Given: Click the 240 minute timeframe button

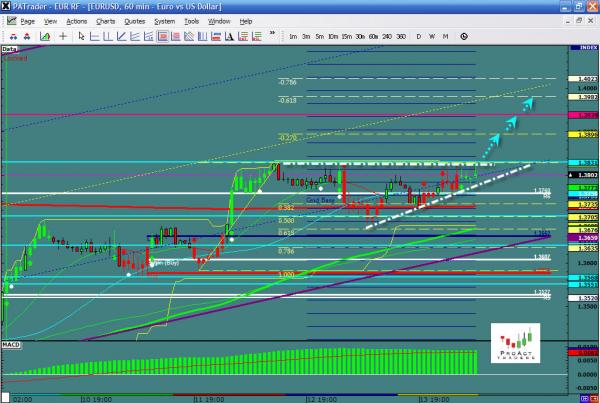Looking at the screenshot, I should click(386, 35).
